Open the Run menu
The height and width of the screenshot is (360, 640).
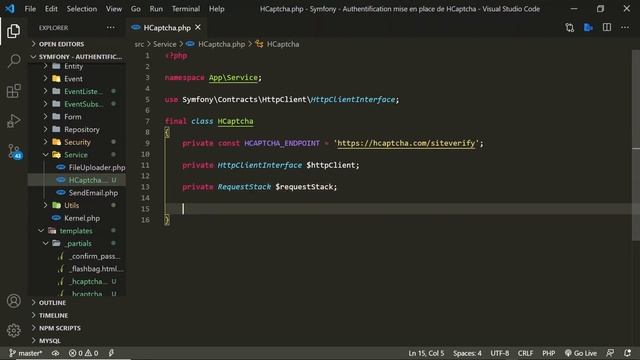[x=156, y=9]
